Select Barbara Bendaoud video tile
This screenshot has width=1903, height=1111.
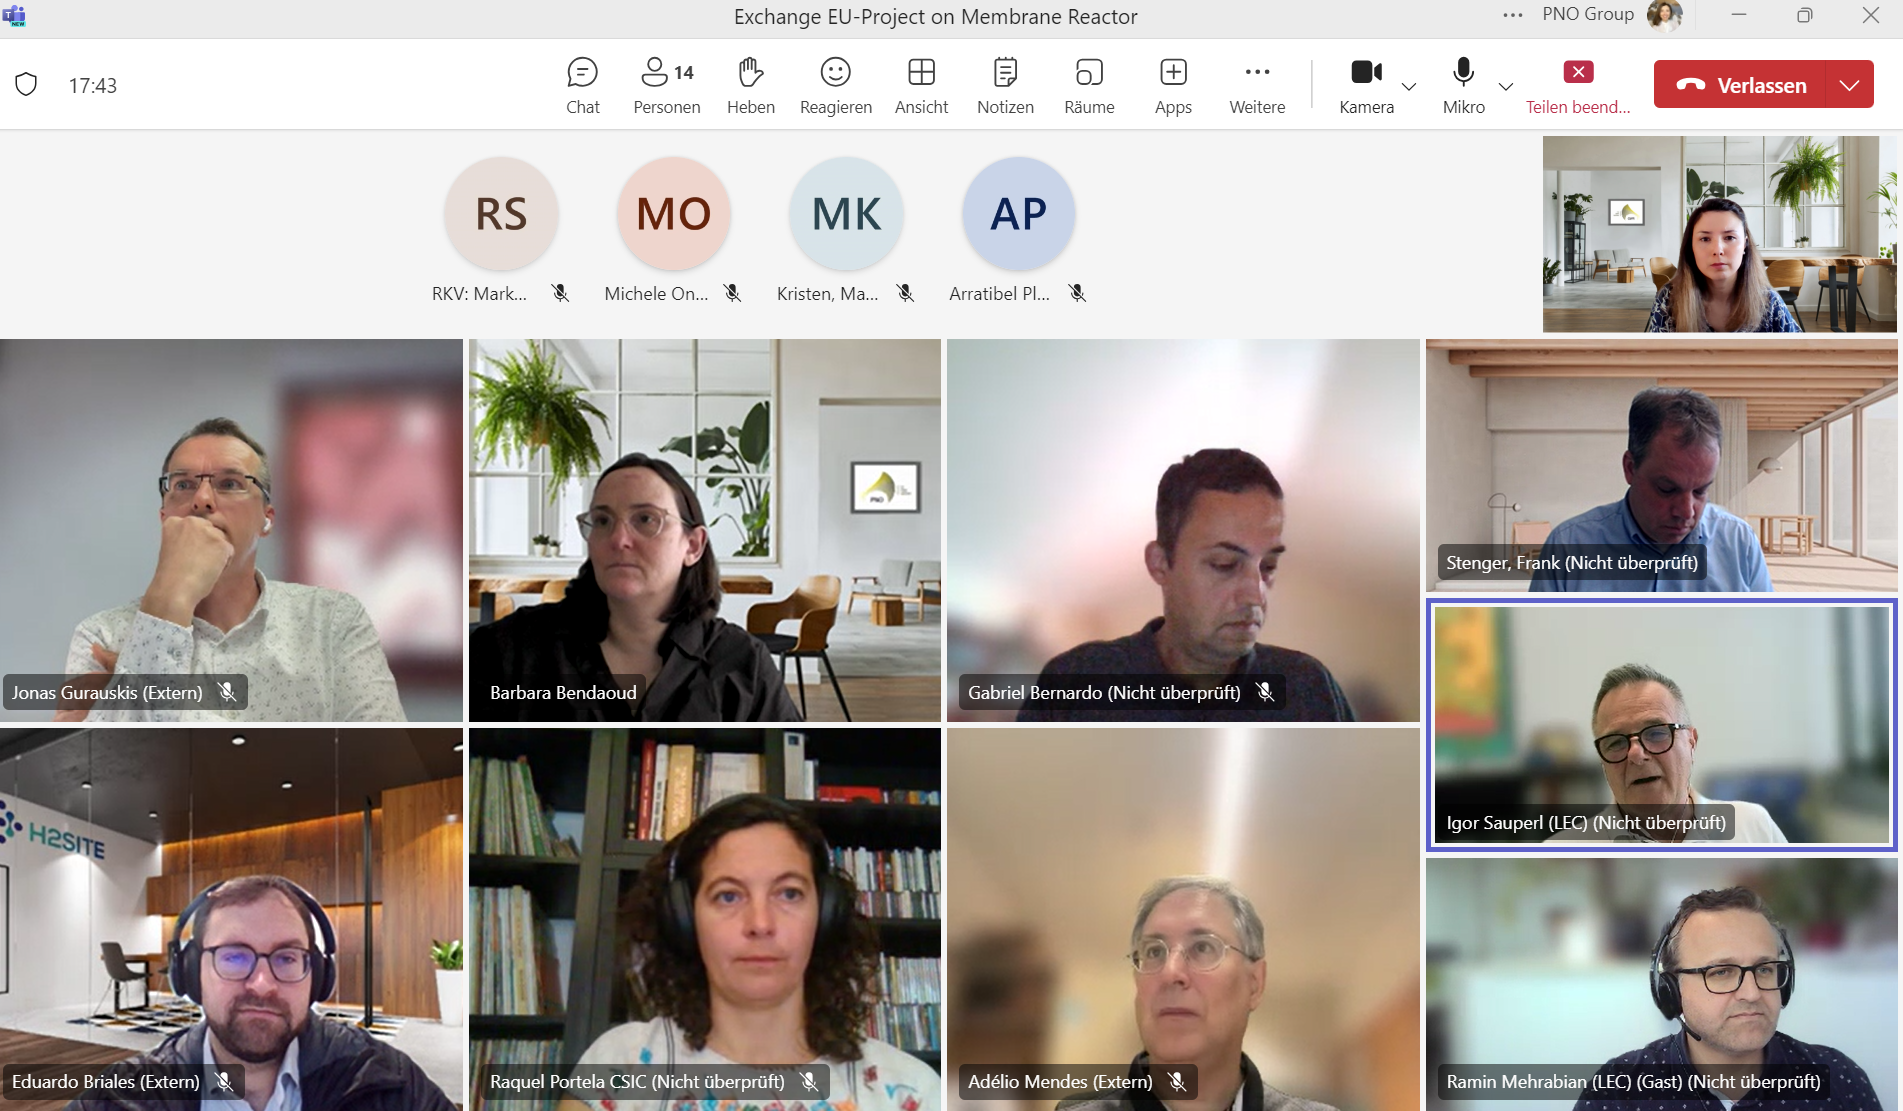pyautogui.click(x=705, y=530)
